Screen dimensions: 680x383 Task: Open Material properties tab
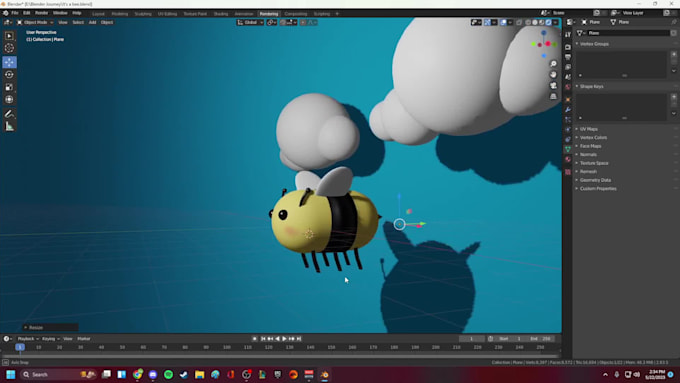pyautogui.click(x=568, y=159)
